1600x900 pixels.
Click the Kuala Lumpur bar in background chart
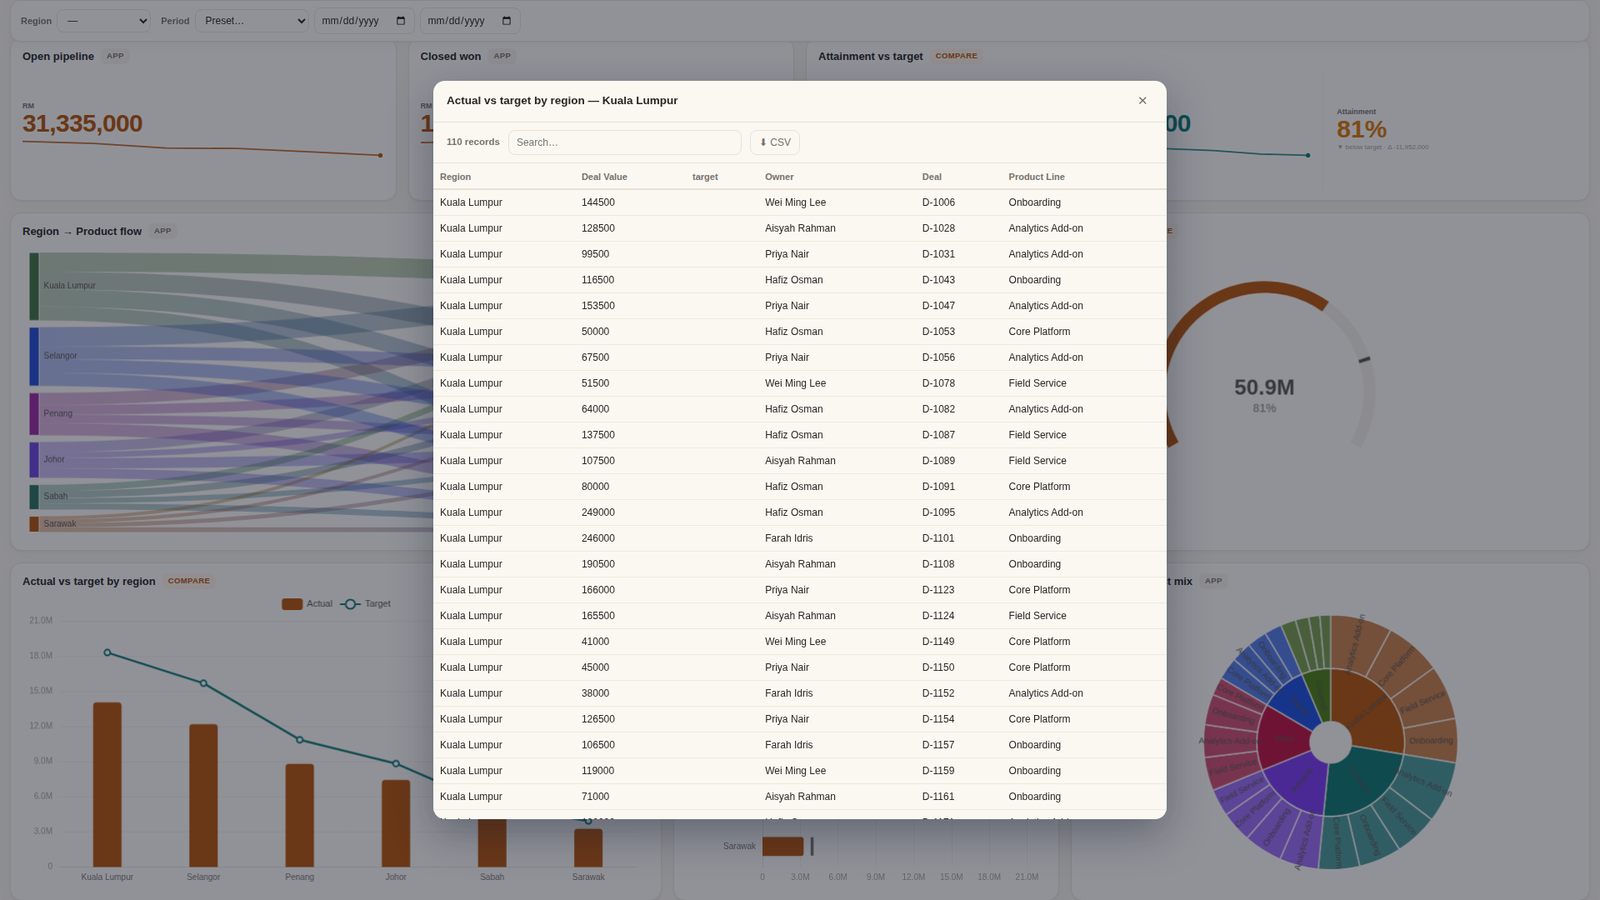[107, 785]
